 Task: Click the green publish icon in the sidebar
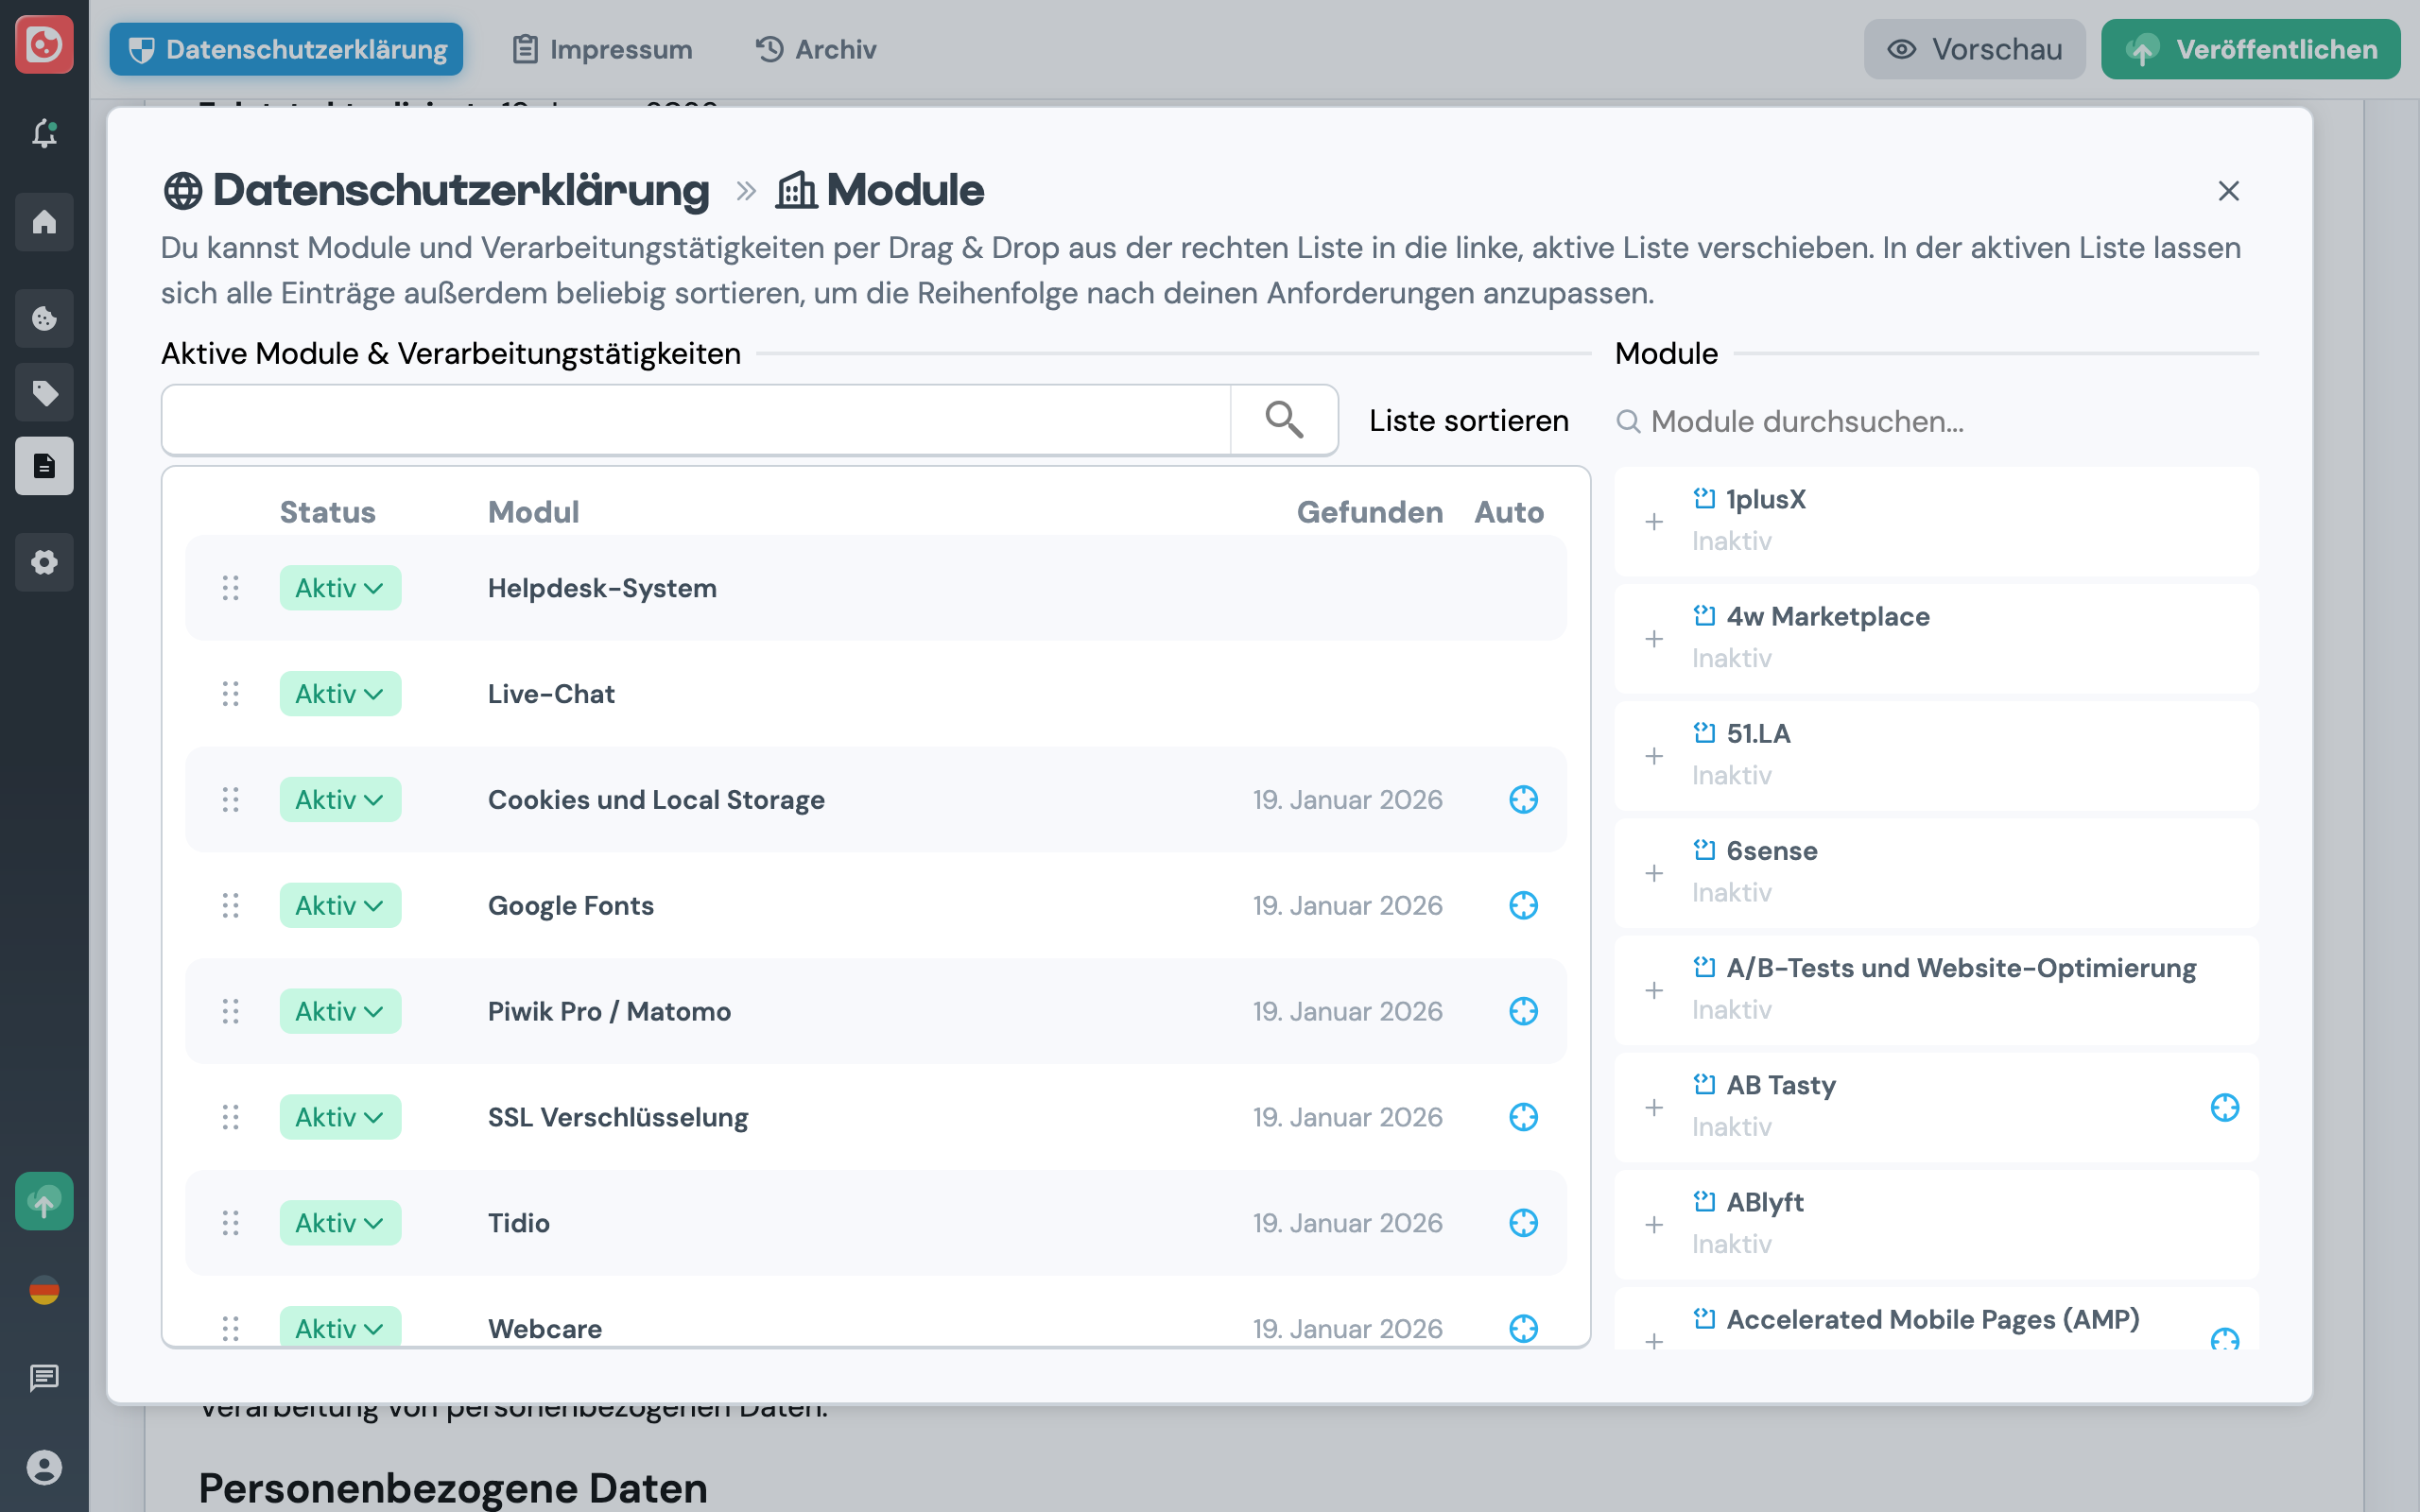point(44,1201)
